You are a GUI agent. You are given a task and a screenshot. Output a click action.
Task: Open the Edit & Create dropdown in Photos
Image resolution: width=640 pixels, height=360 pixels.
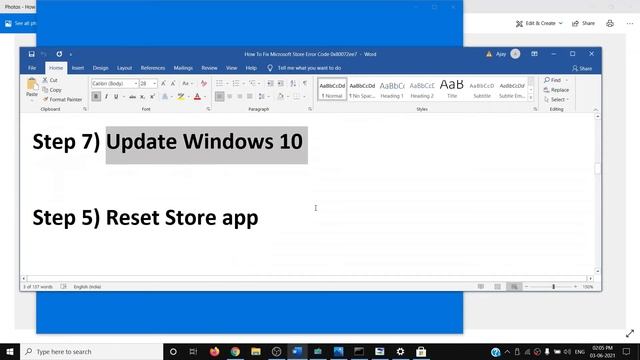pos(539,23)
